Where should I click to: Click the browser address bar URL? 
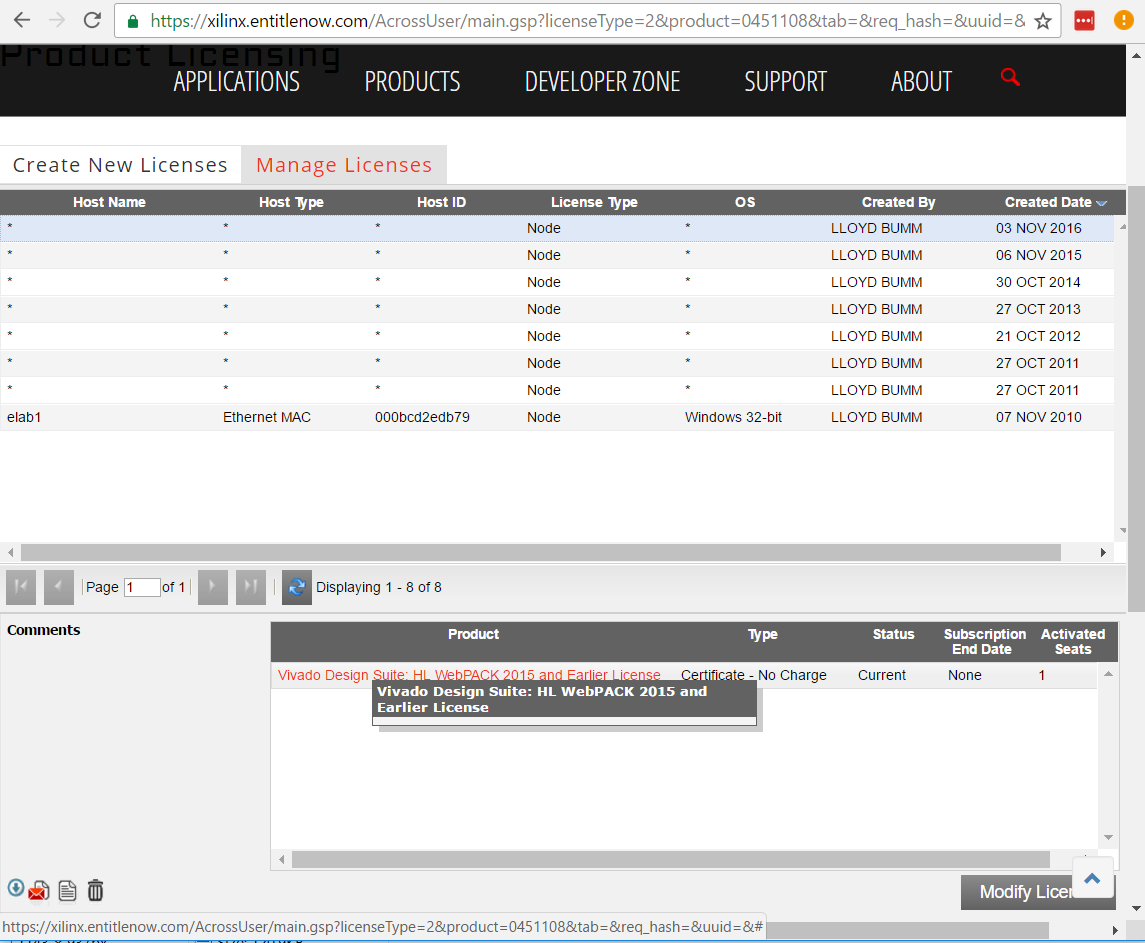[587, 21]
